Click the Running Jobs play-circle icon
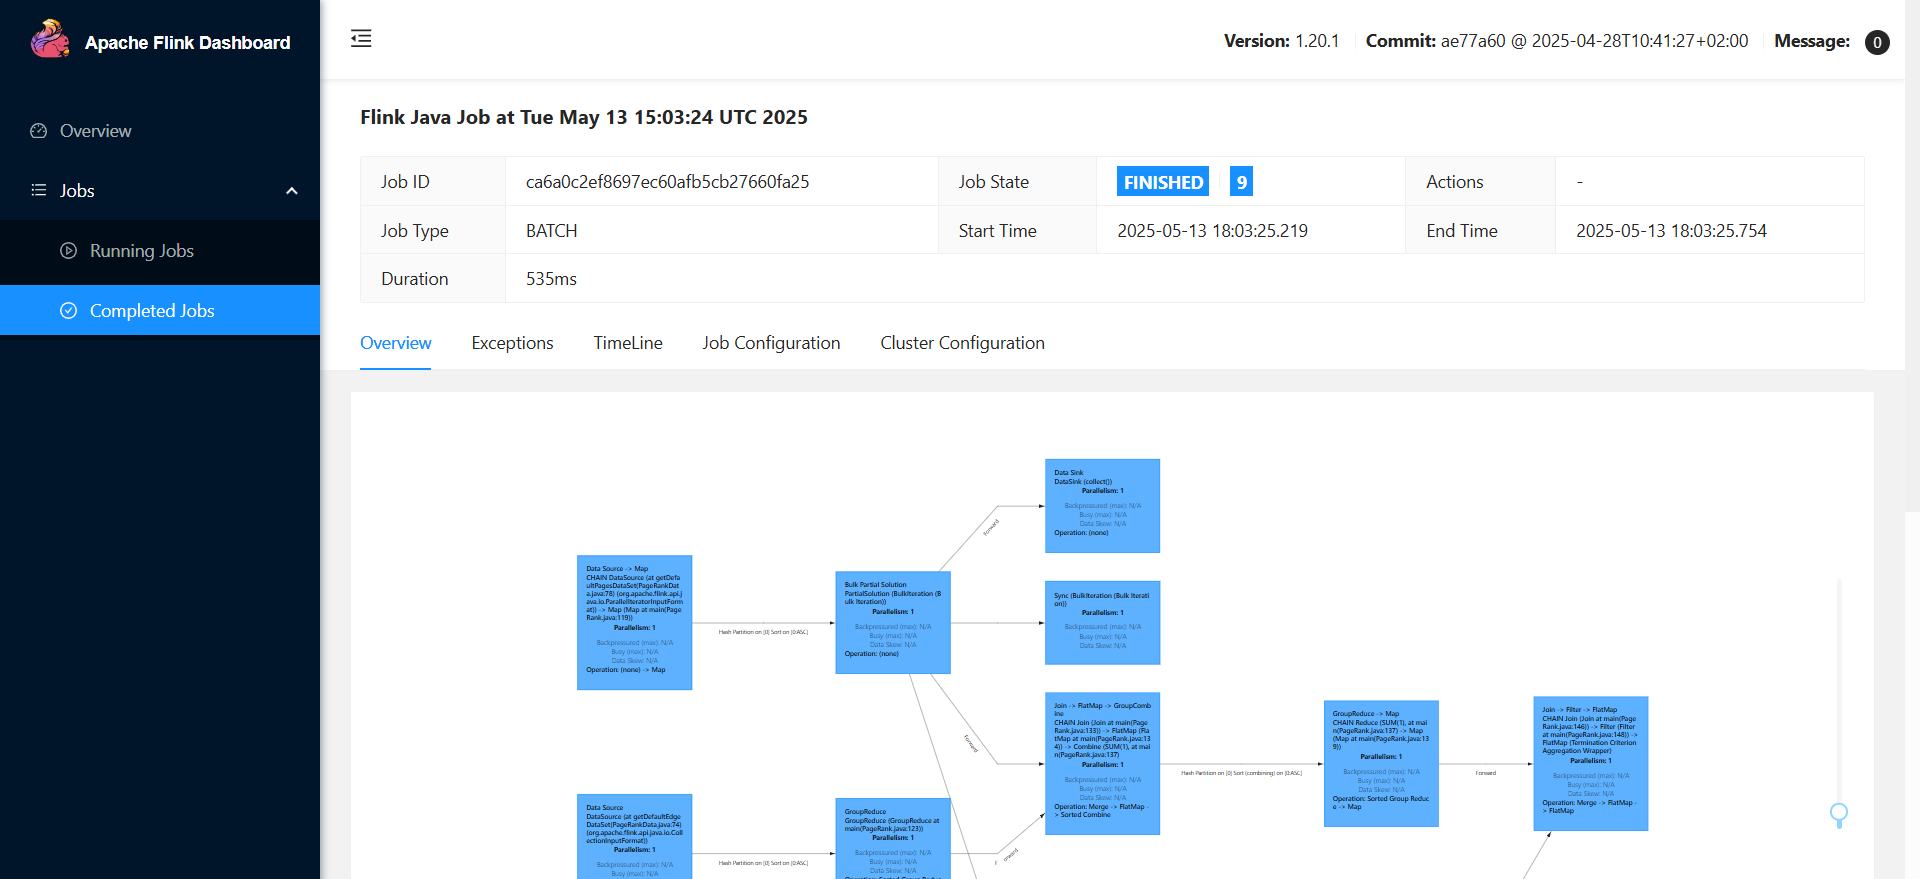Screen dimensions: 1920x879 [x=68, y=251]
